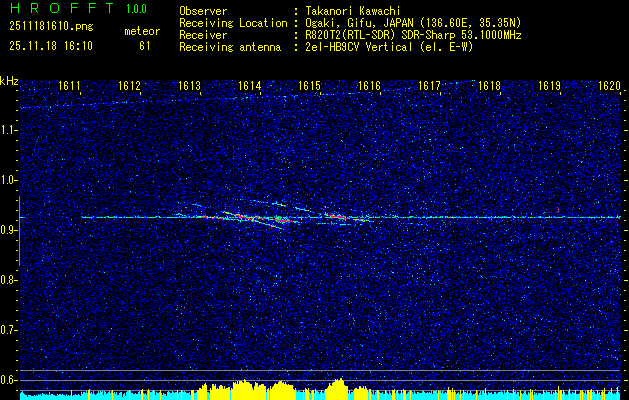
Task: Click the 1.0 kHz frequency label
Action: (x=9, y=180)
